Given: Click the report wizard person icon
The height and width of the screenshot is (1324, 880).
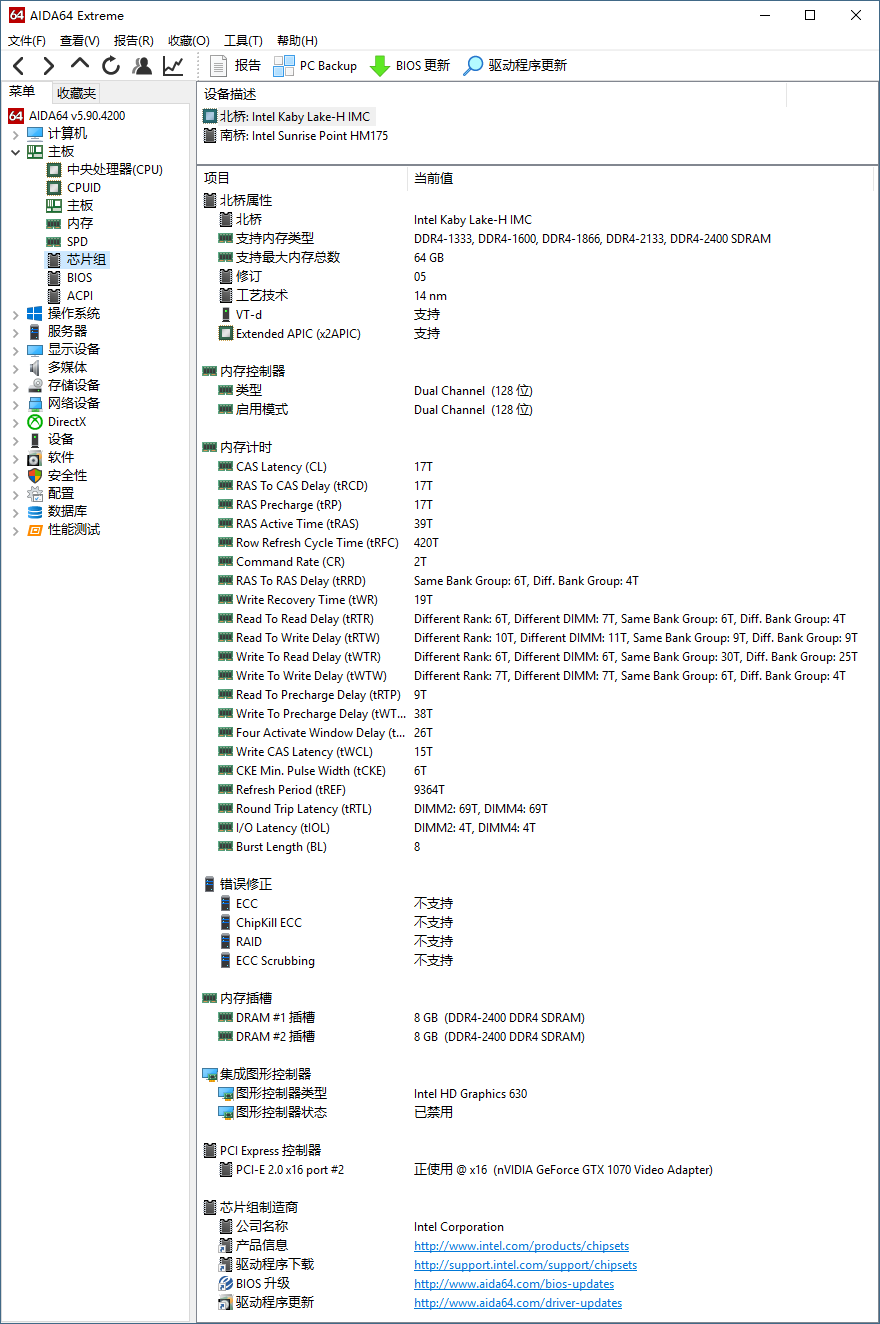Looking at the screenshot, I should coord(142,65).
